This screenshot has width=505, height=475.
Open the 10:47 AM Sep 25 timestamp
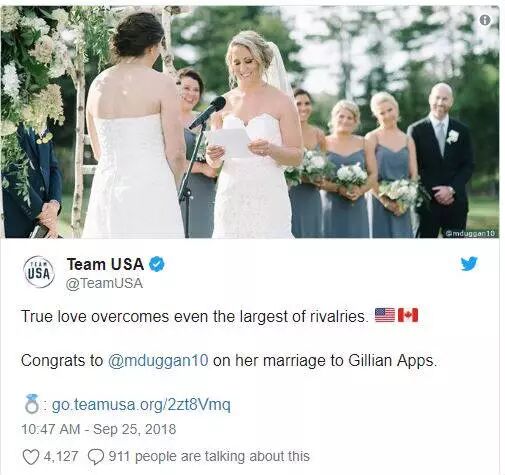[99, 429]
